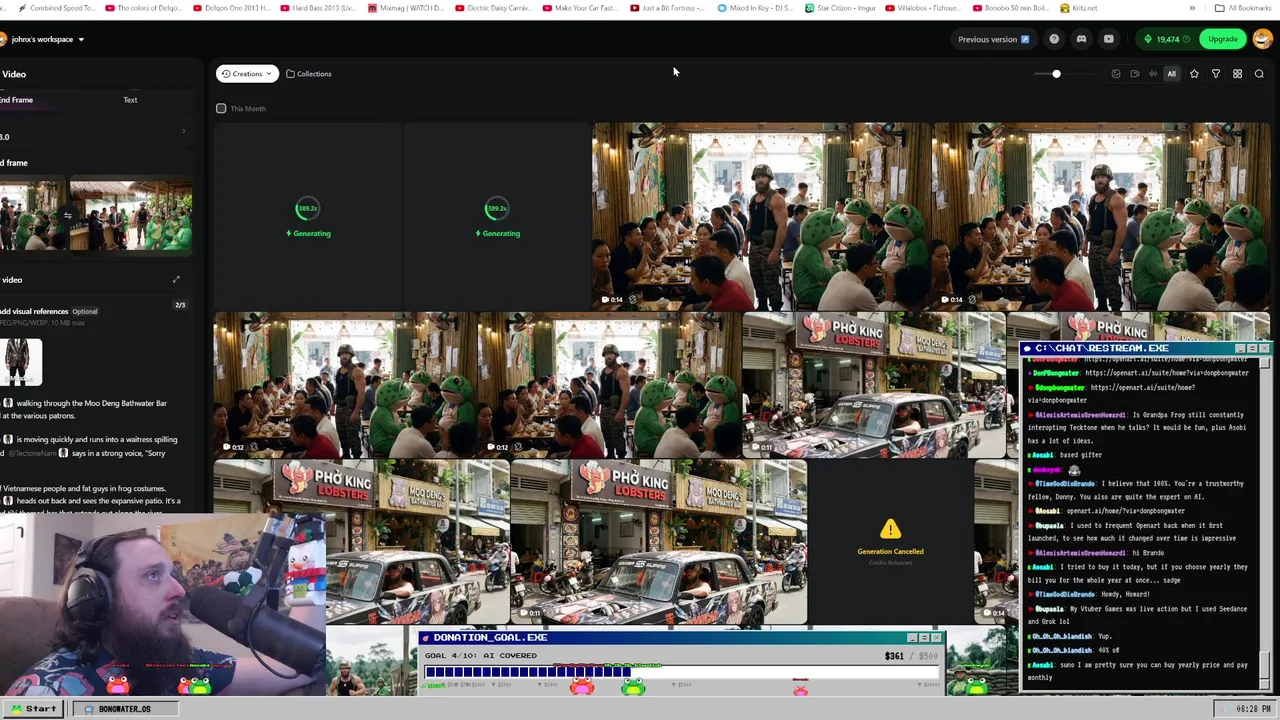Screen dimensions: 1280x720
Task: Open the Creations dropdown
Action: point(246,74)
